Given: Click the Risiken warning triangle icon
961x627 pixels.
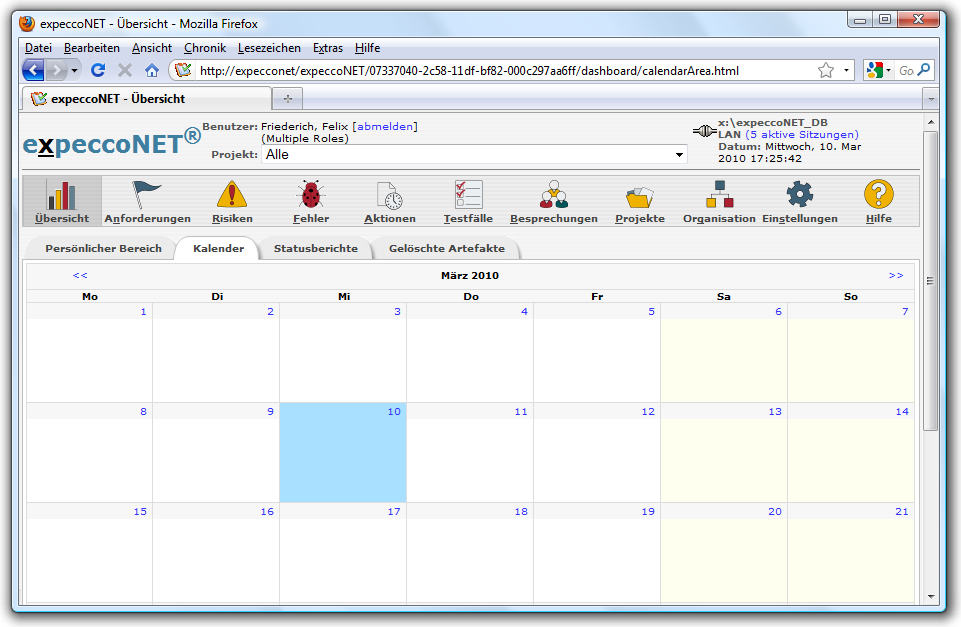Looking at the screenshot, I should [x=232, y=195].
